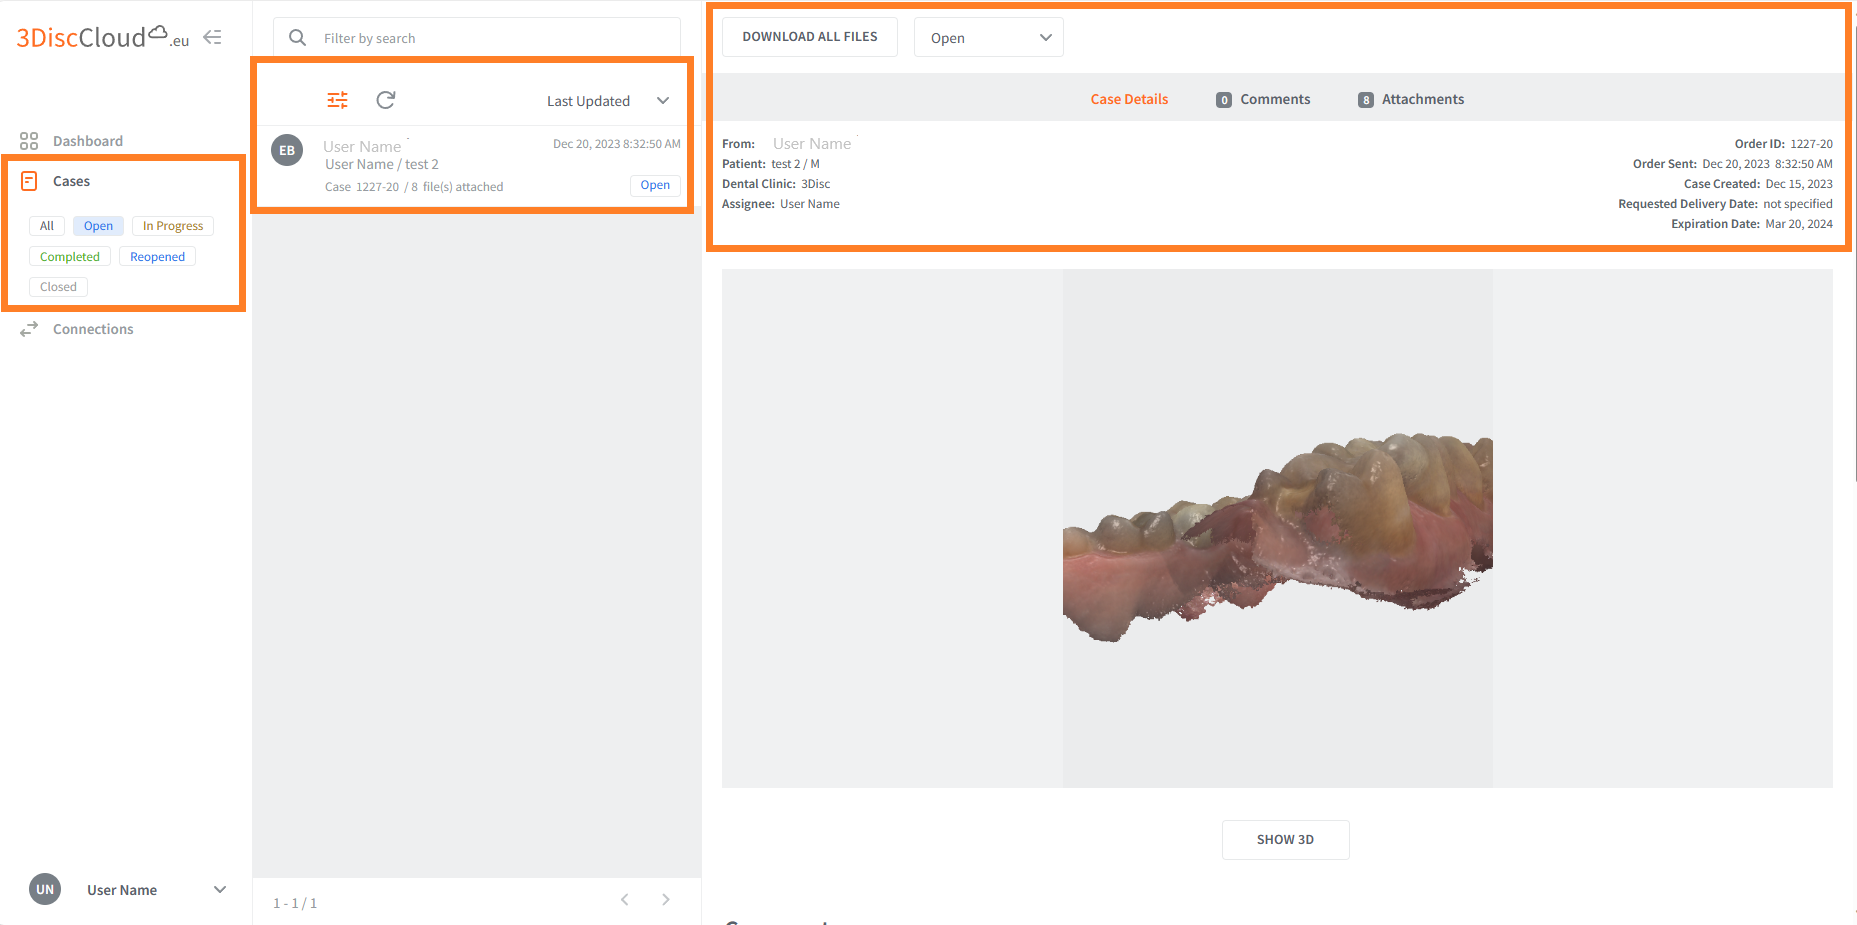Image resolution: width=1857 pixels, height=925 pixels.
Task: Click the comments count badge
Action: point(1224,100)
